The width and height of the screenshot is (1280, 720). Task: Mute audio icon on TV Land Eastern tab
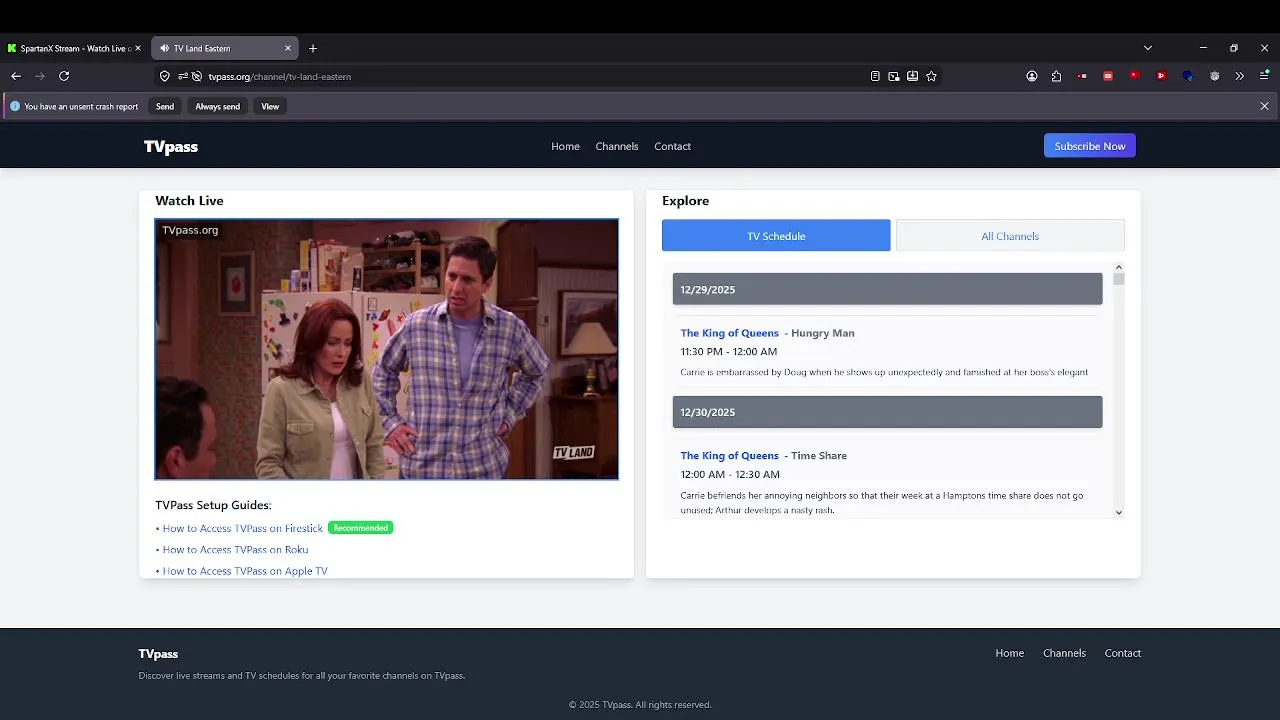pyautogui.click(x=165, y=48)
